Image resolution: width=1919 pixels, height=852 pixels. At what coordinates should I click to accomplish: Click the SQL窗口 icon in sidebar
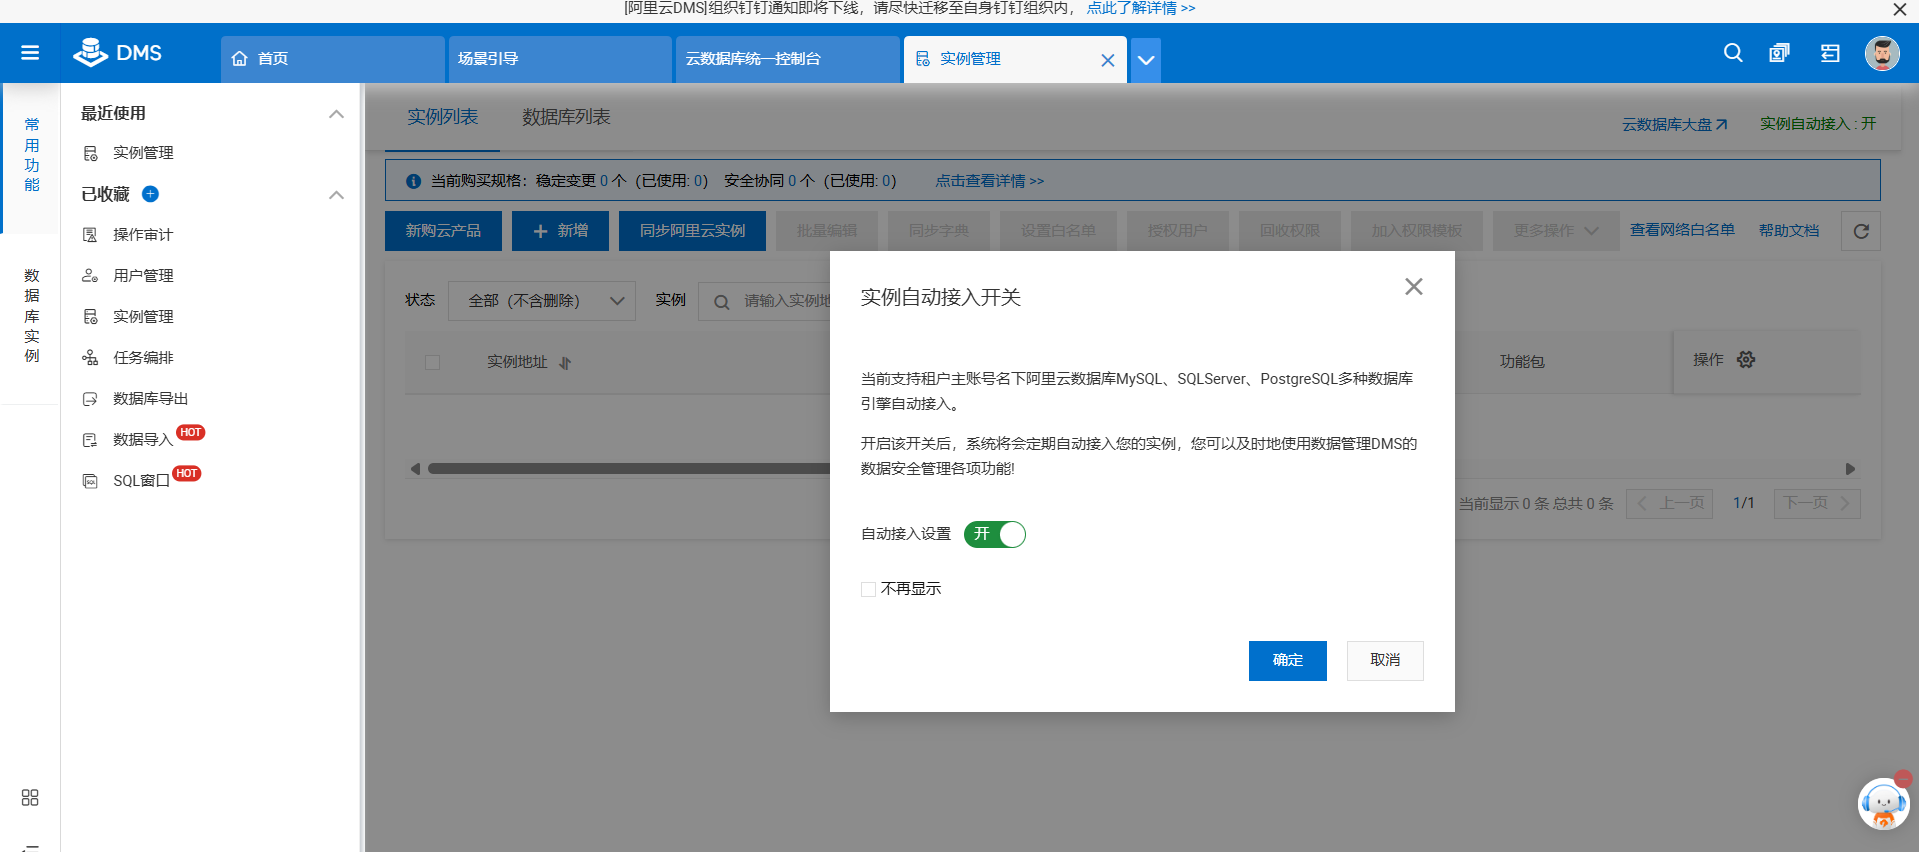90,481
